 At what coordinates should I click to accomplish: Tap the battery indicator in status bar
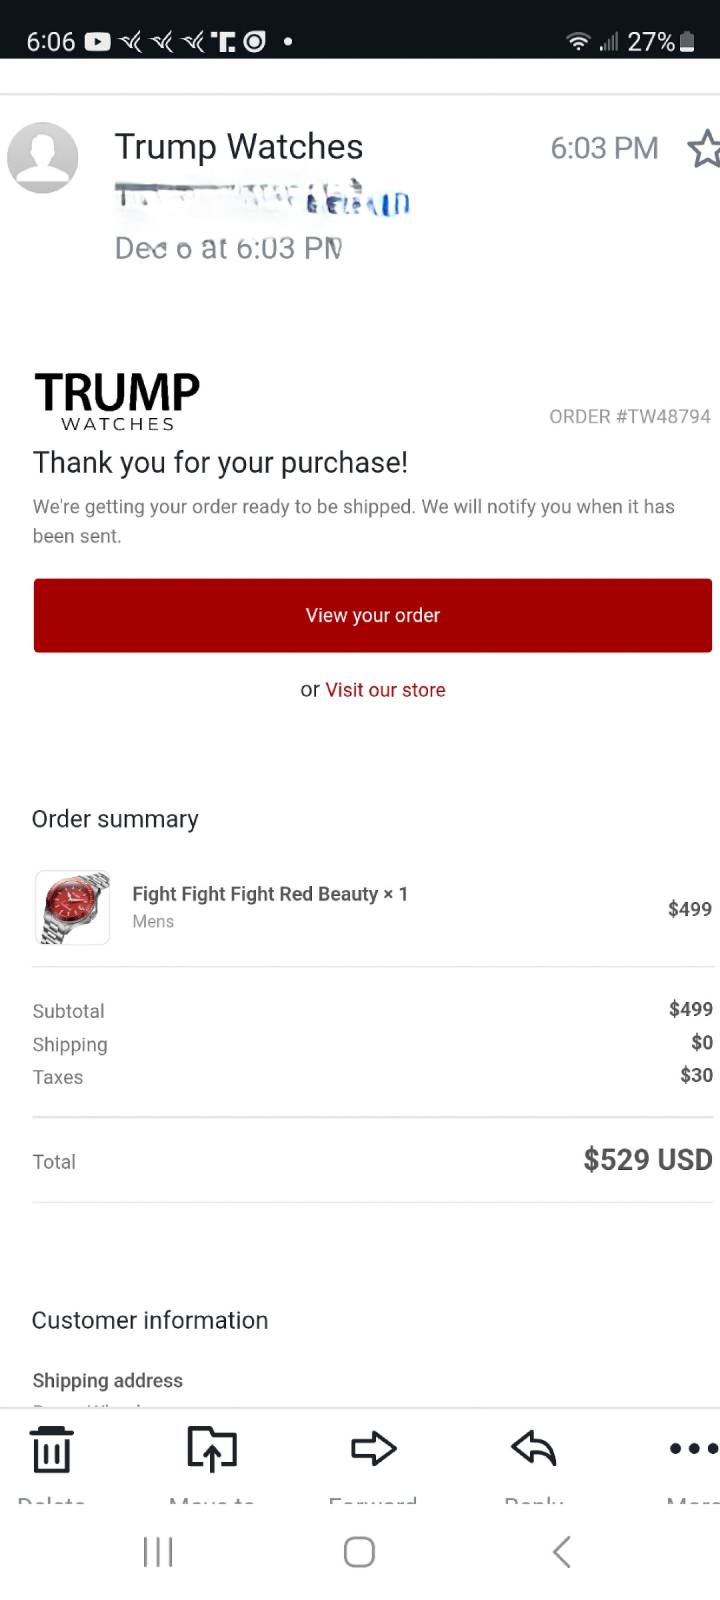[687, 42]
